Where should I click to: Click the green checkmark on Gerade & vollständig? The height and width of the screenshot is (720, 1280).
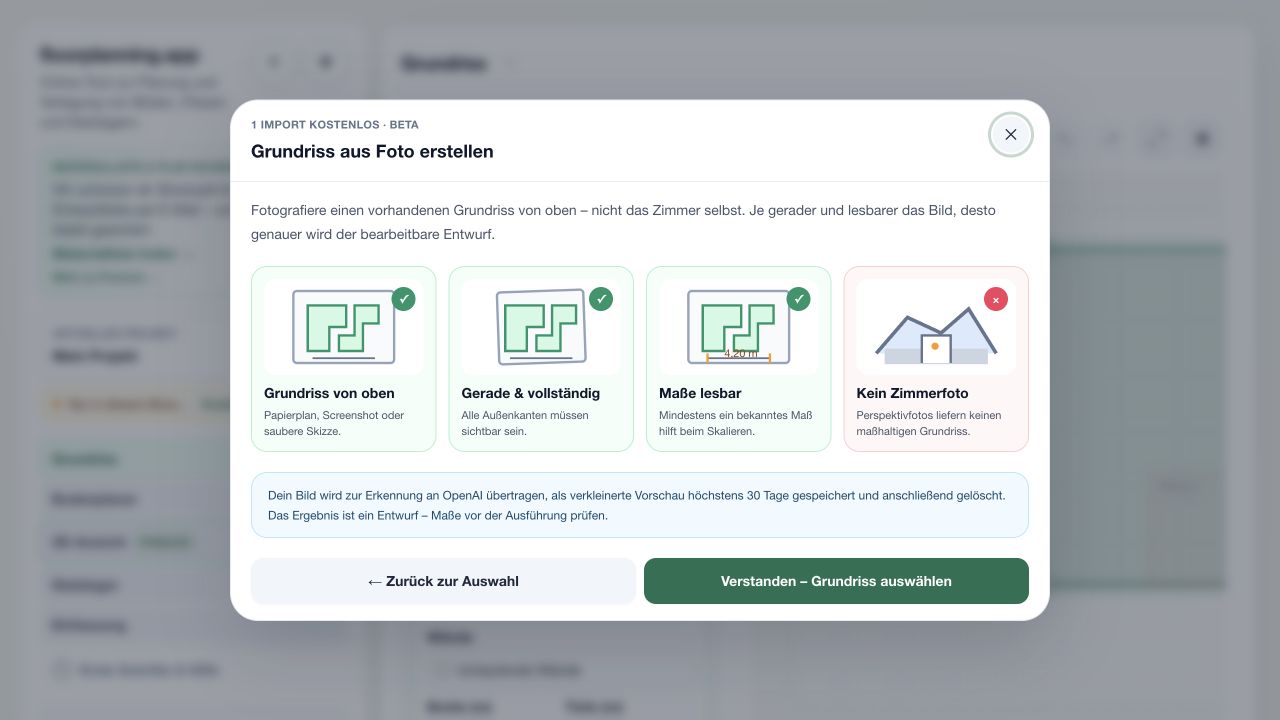[601, 299]
